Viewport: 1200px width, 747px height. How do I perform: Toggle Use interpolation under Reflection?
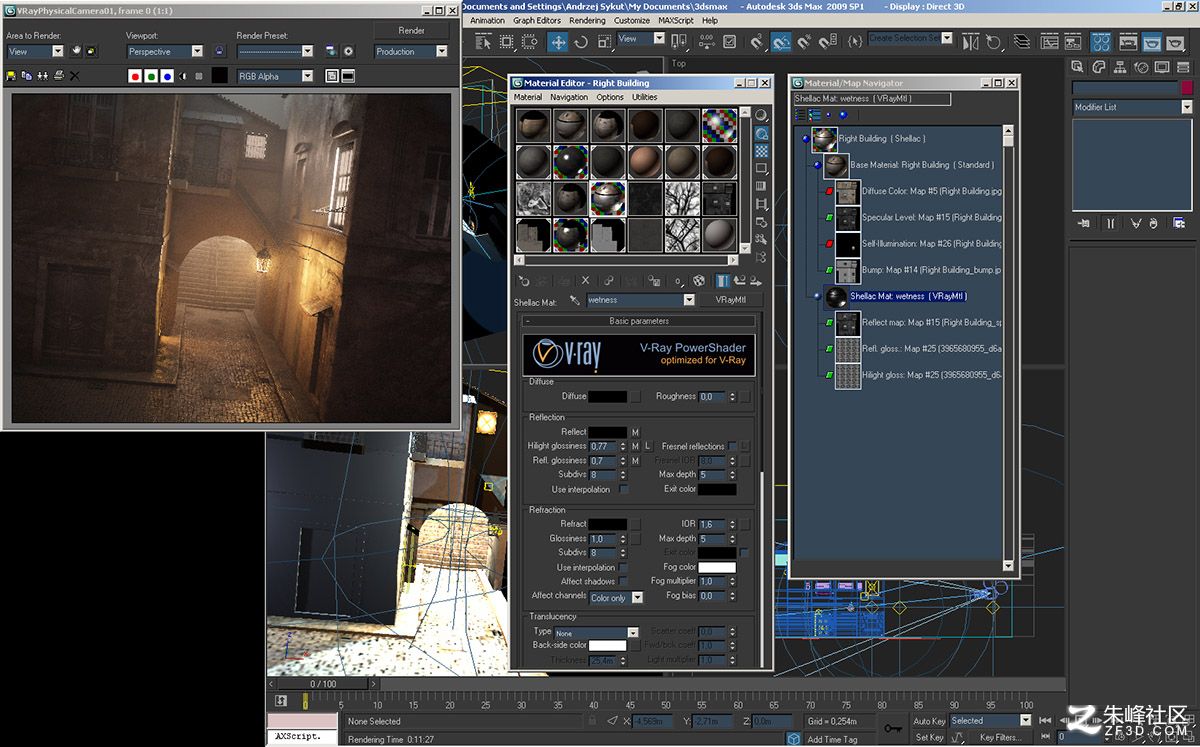(x=624, y=489)
